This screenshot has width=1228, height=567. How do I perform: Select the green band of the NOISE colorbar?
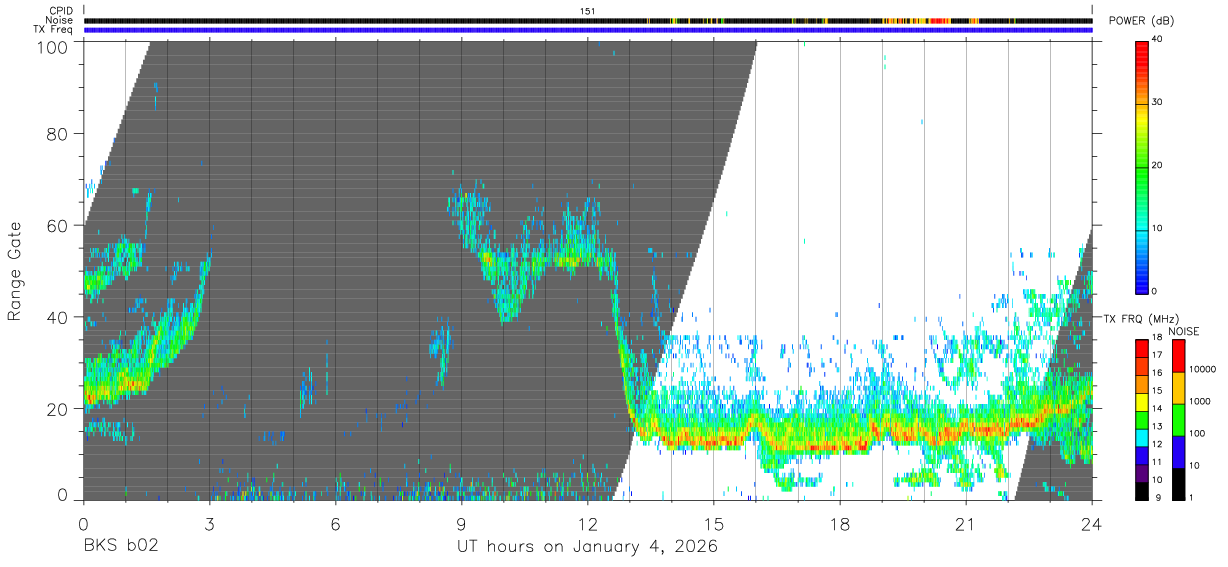[1178, 420]
